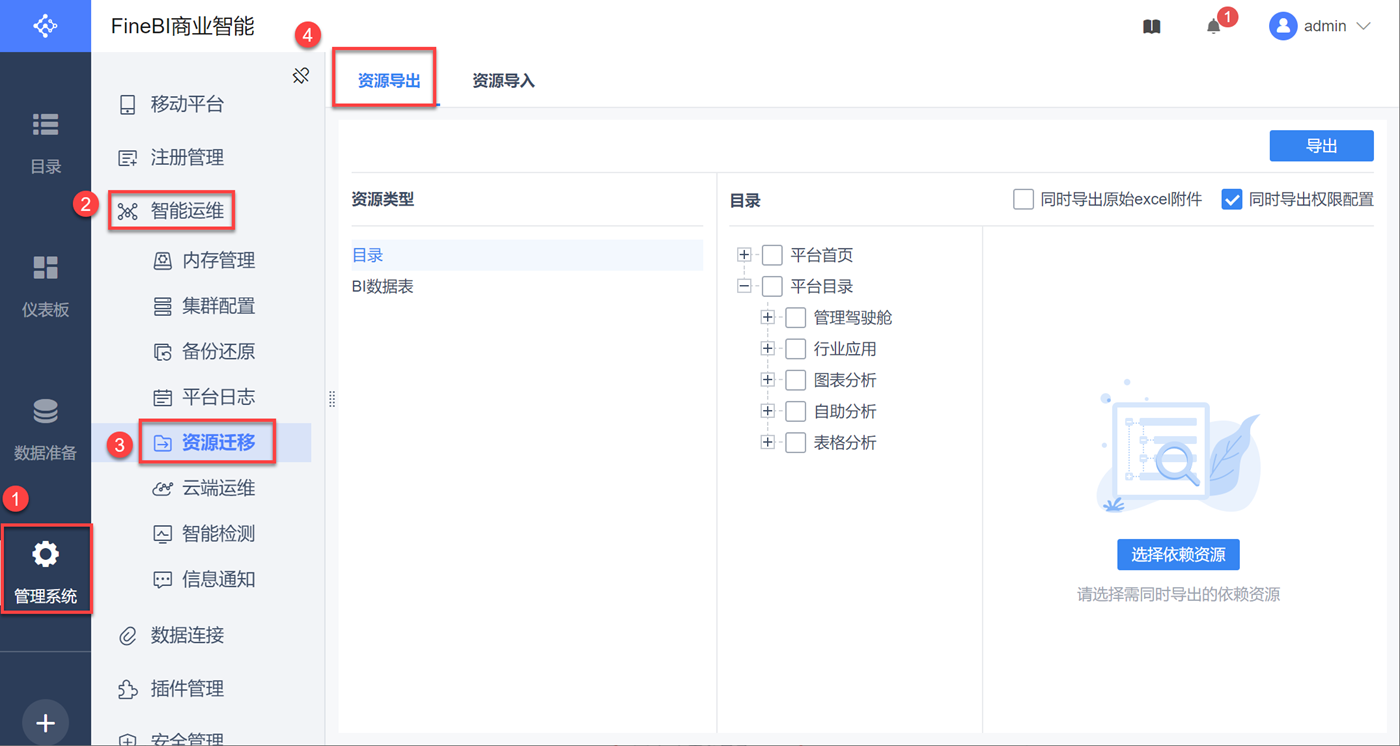This screenshot has height=746, width=1400.
Task: Enable 同时导出原始excel附件 checkbox
Action: click(x=1023, y=199)
